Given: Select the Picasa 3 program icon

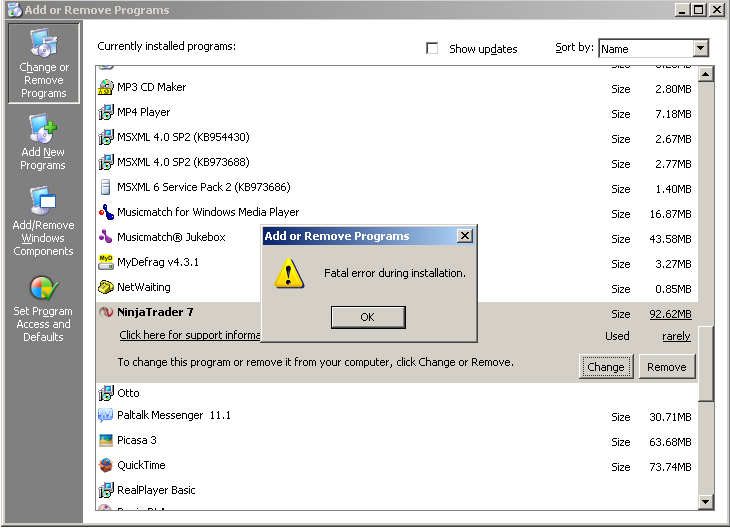Looking at the screenshot, I should [x=106, y=441].
